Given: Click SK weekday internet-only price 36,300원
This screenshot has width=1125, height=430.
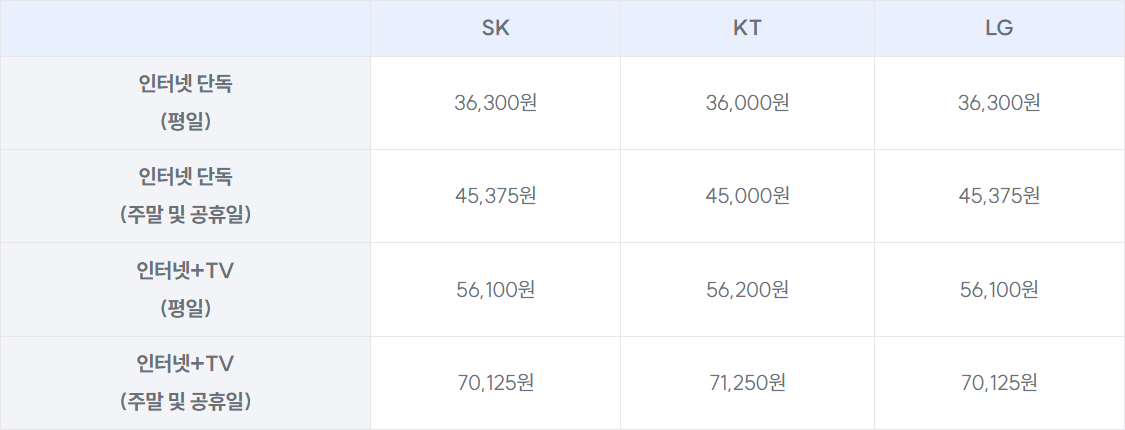Looking at the screenshot, I should tap(496, 103).
